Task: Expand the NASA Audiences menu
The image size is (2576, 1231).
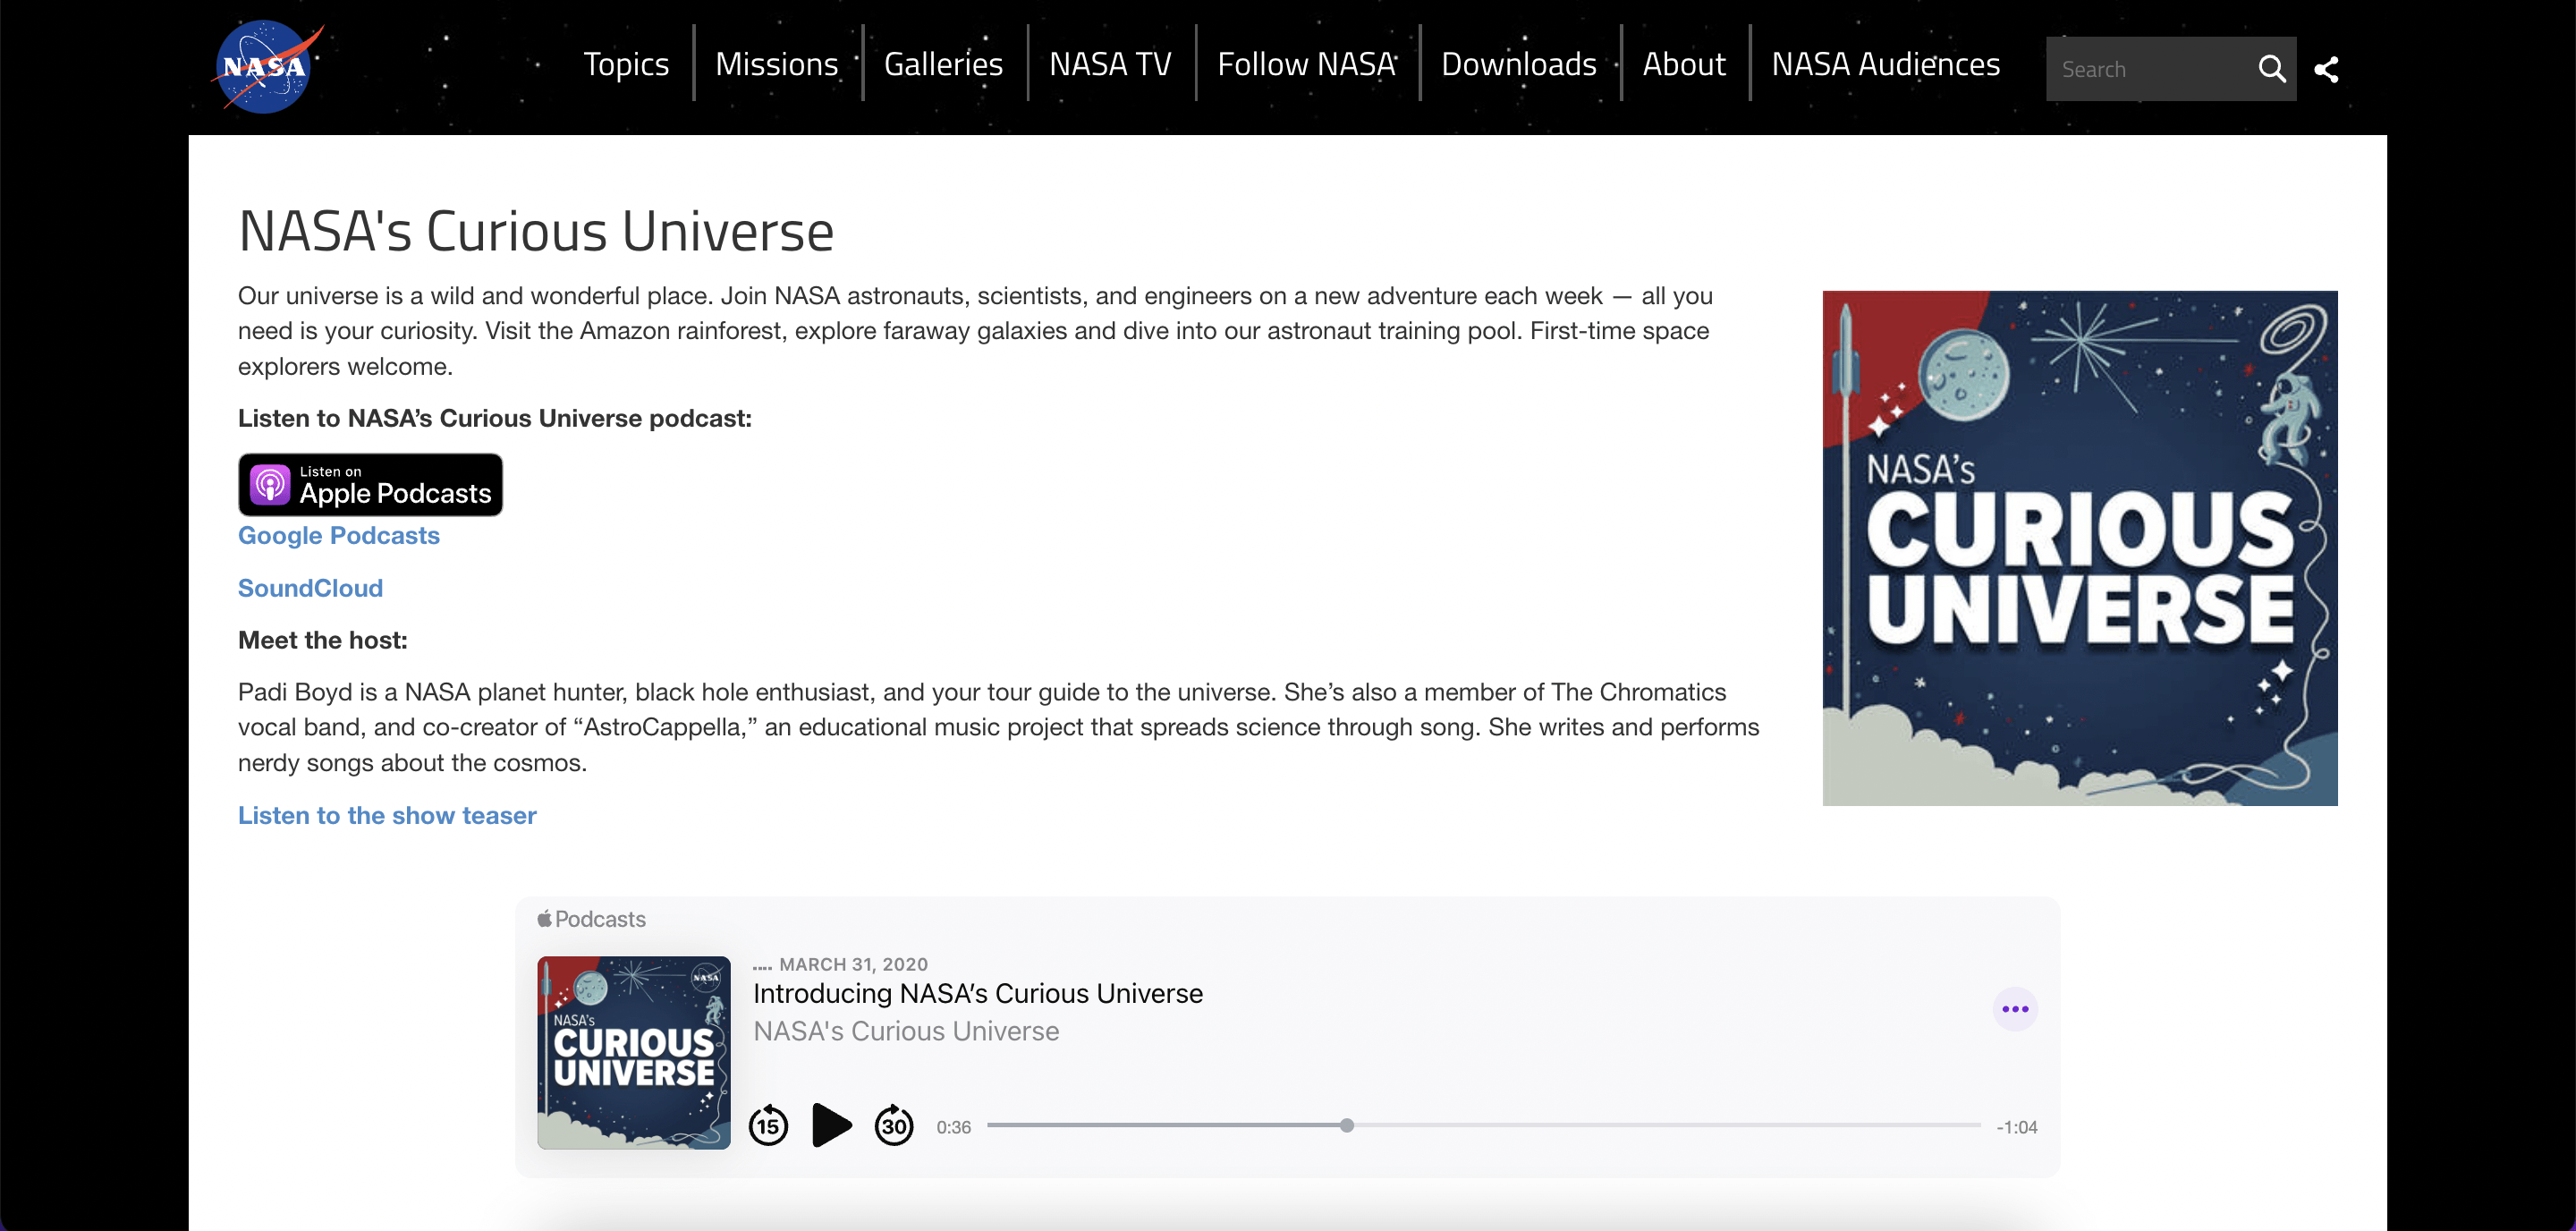Action: pyautogui.click(x=1885, y=64)
